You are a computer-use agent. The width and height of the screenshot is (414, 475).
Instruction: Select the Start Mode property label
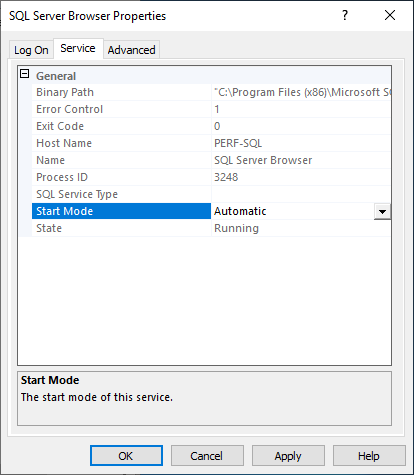pos(65,211)
